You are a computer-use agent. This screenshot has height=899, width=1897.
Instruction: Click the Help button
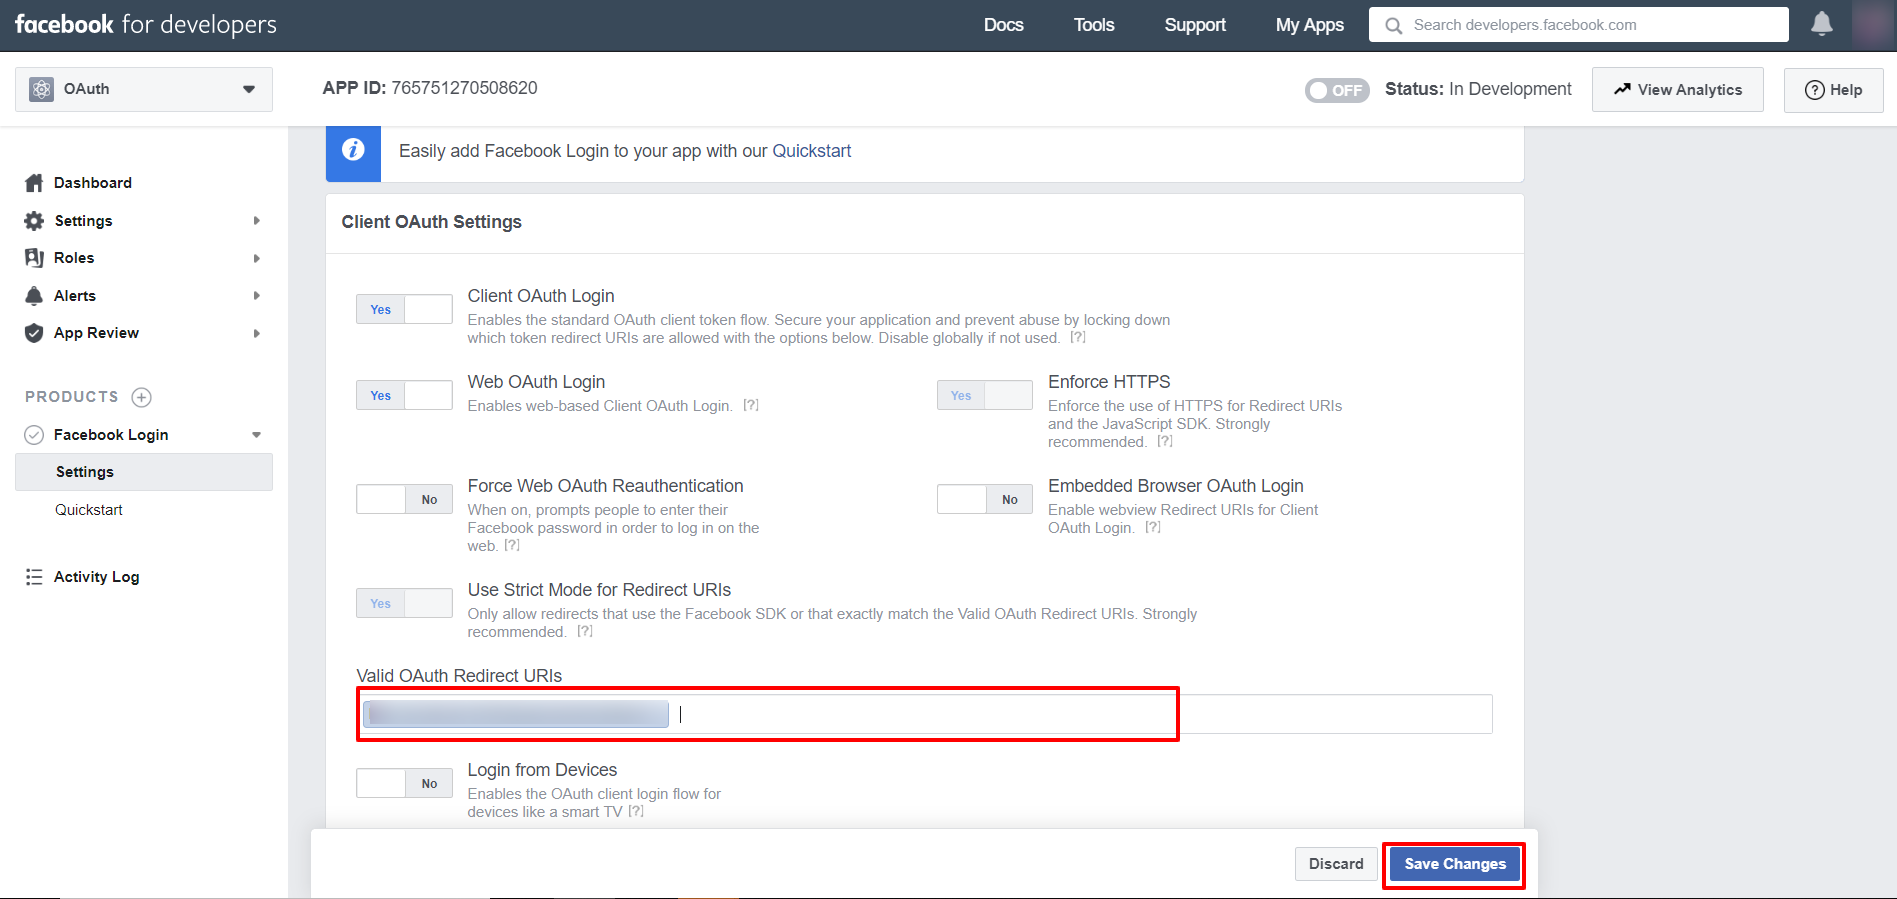pos(1834,90)
